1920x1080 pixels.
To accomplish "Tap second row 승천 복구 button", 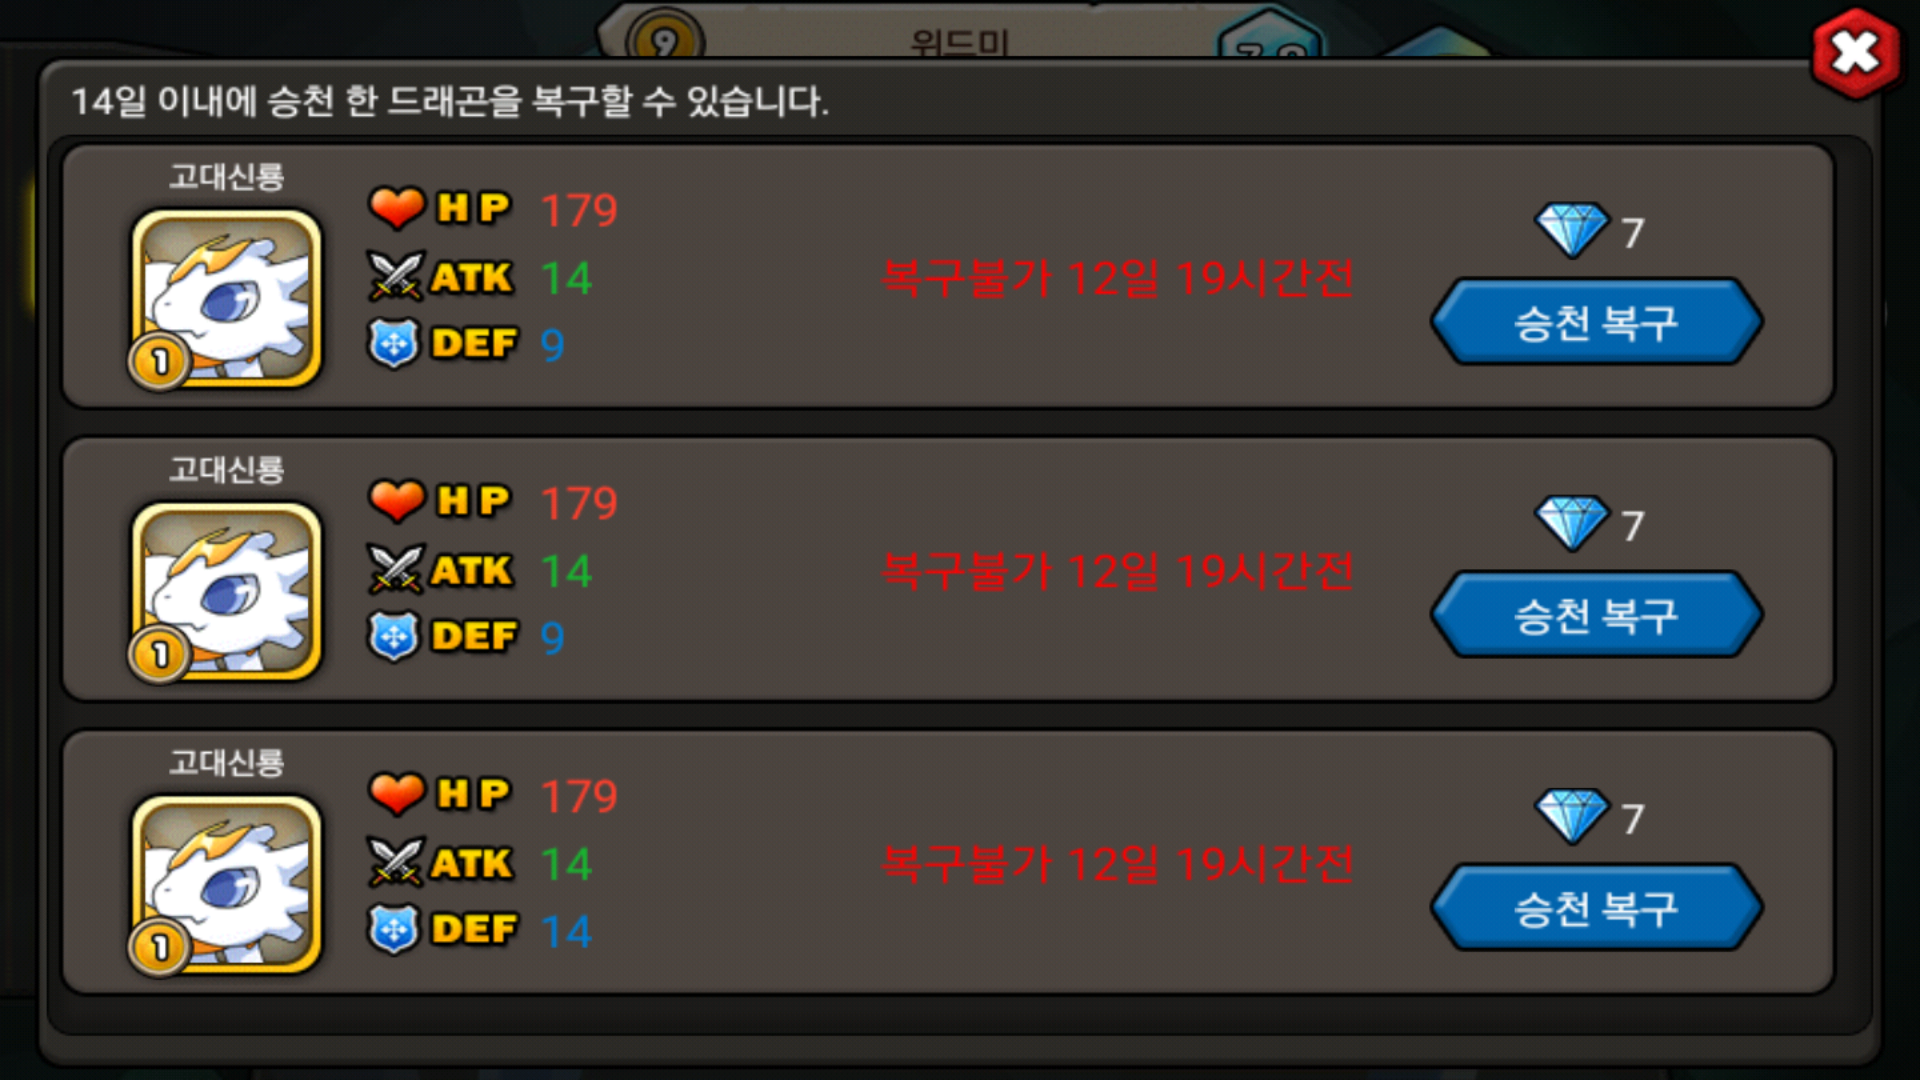I will point(1596,615).
